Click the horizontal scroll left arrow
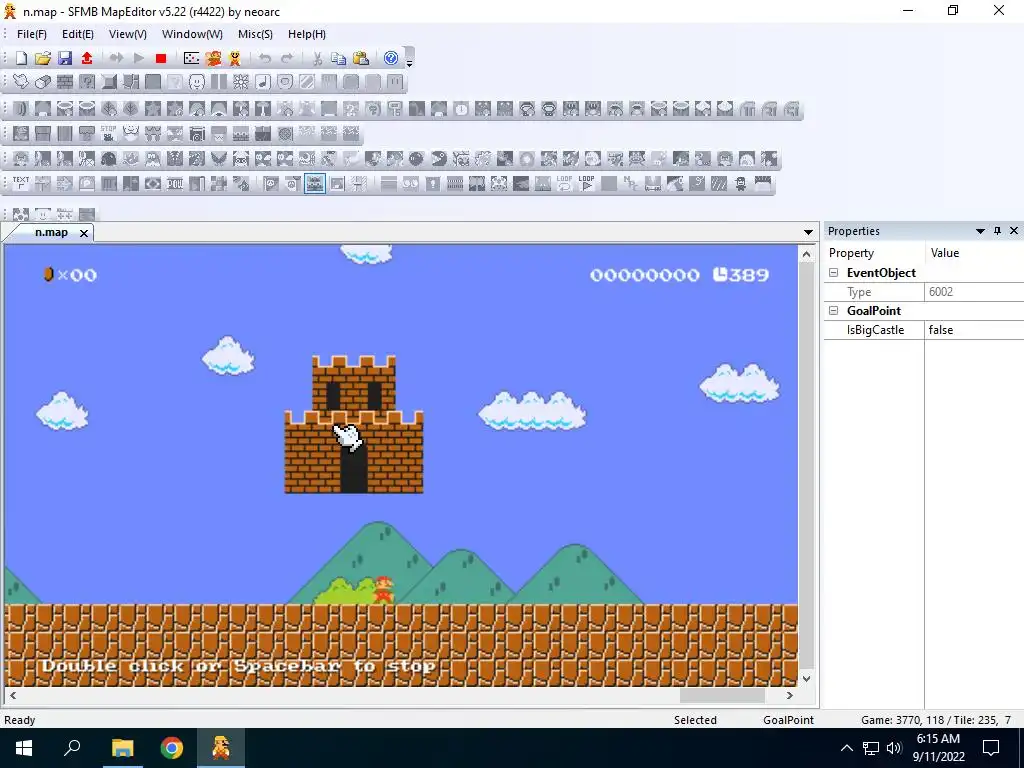The height and width of the screenshot is (768, 1024). [13, 696]
